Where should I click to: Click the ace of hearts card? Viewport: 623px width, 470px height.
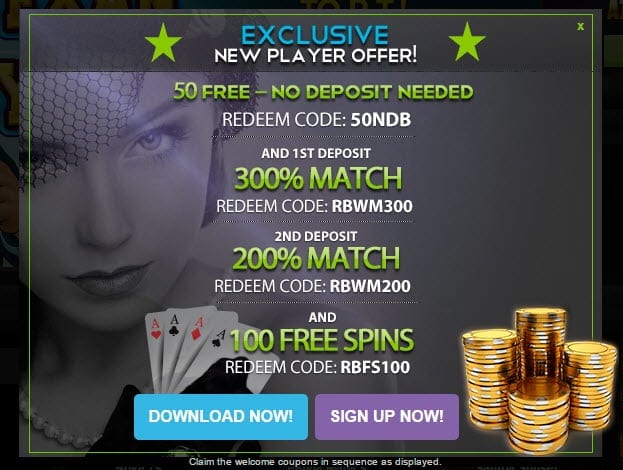tap(156, 350)
